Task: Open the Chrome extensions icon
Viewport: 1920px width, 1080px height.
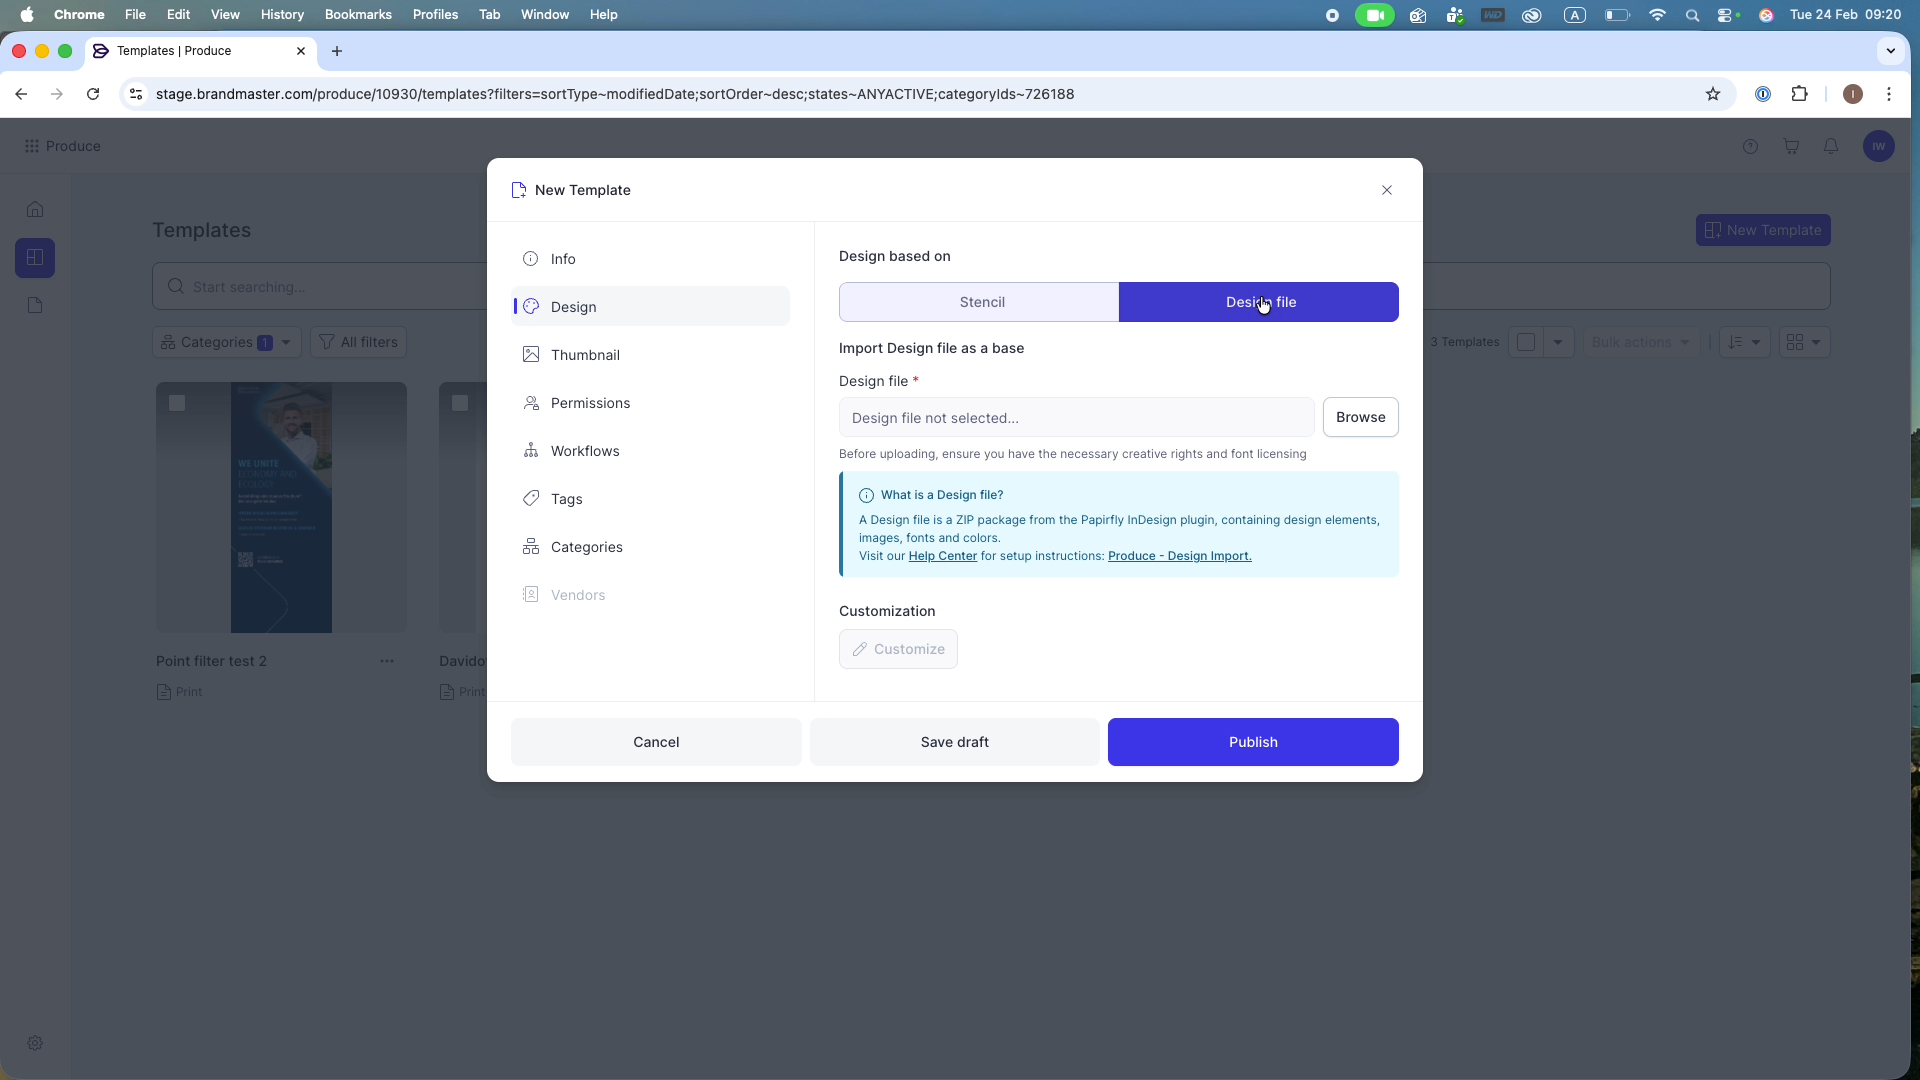Action: 1799,94
